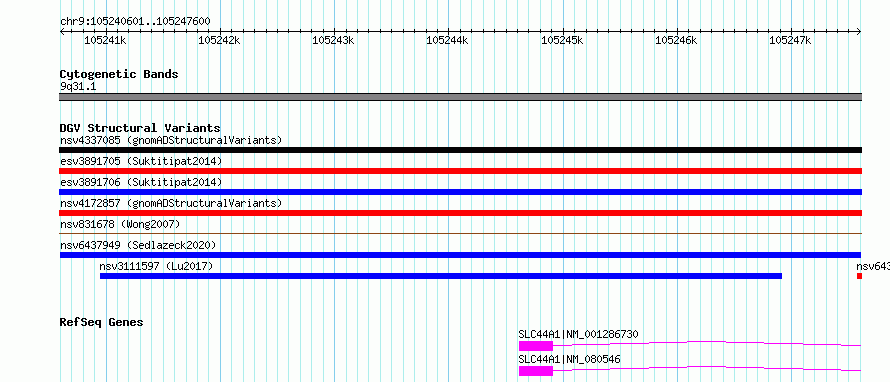Screen dimensions: 890x382
Task: Click the SLC44A1|NM_001286730 gene label
Action: (578, 334)
